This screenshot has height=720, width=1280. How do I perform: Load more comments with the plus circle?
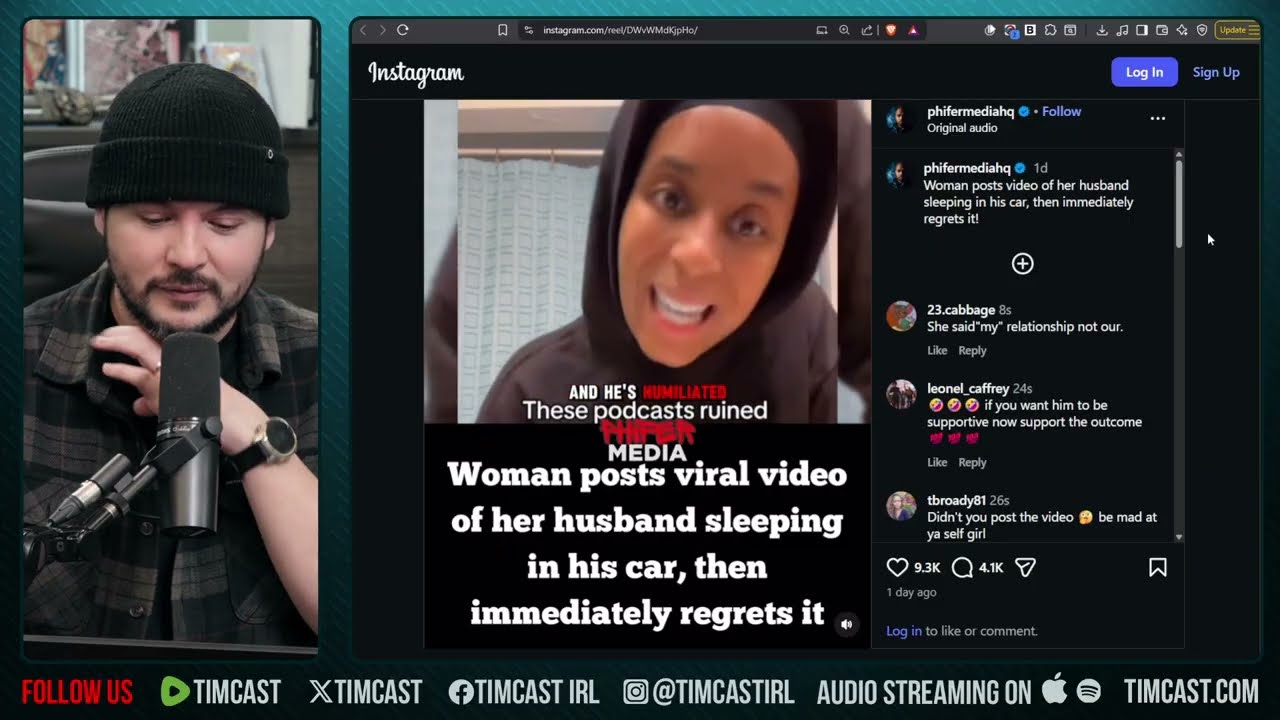pos(1022,264)
